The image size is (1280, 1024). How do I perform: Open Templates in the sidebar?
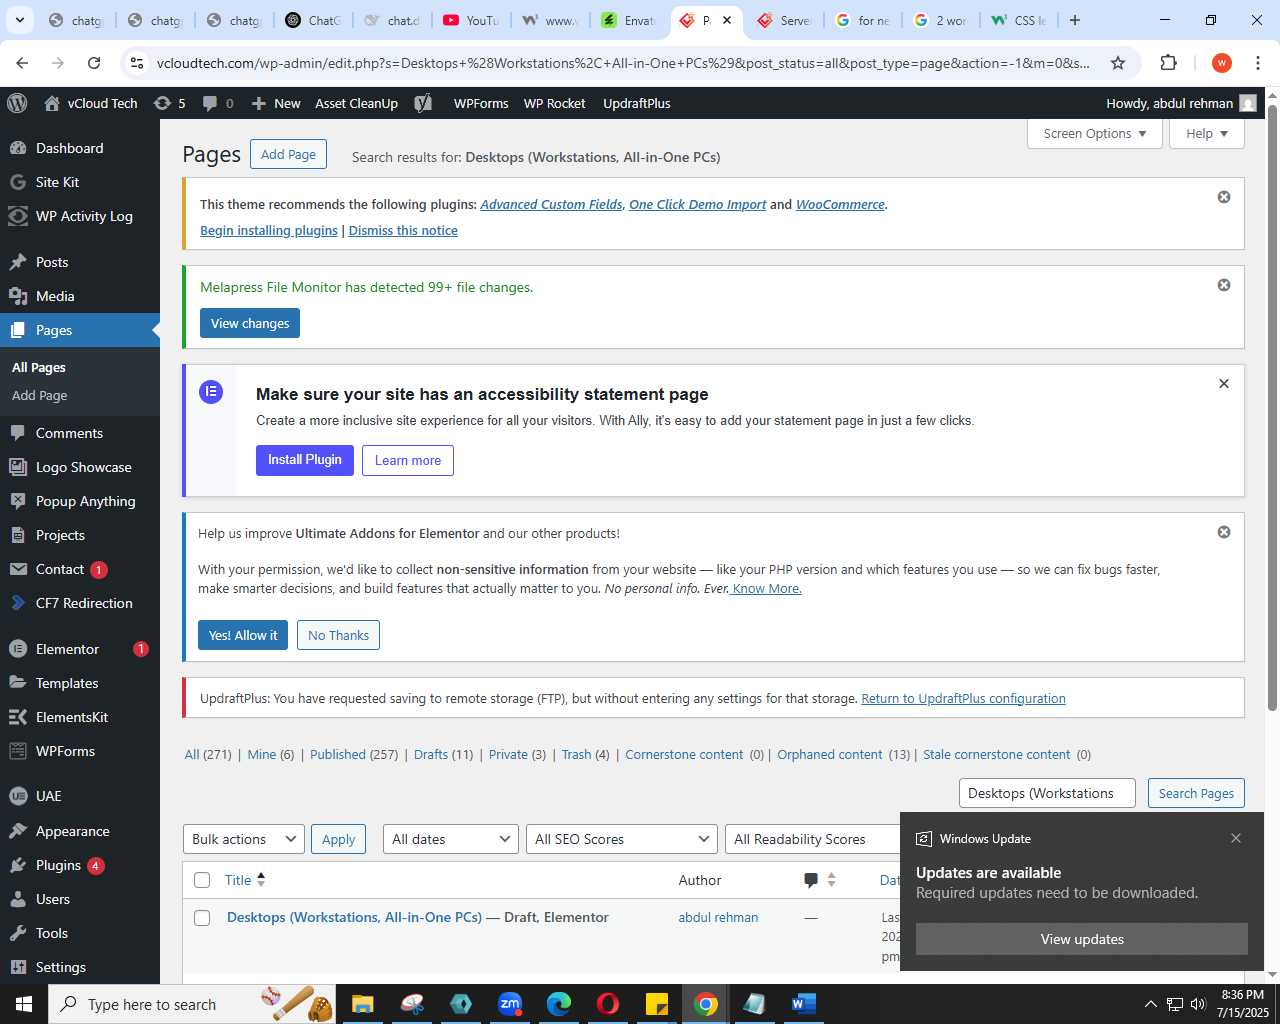(67, 683)
